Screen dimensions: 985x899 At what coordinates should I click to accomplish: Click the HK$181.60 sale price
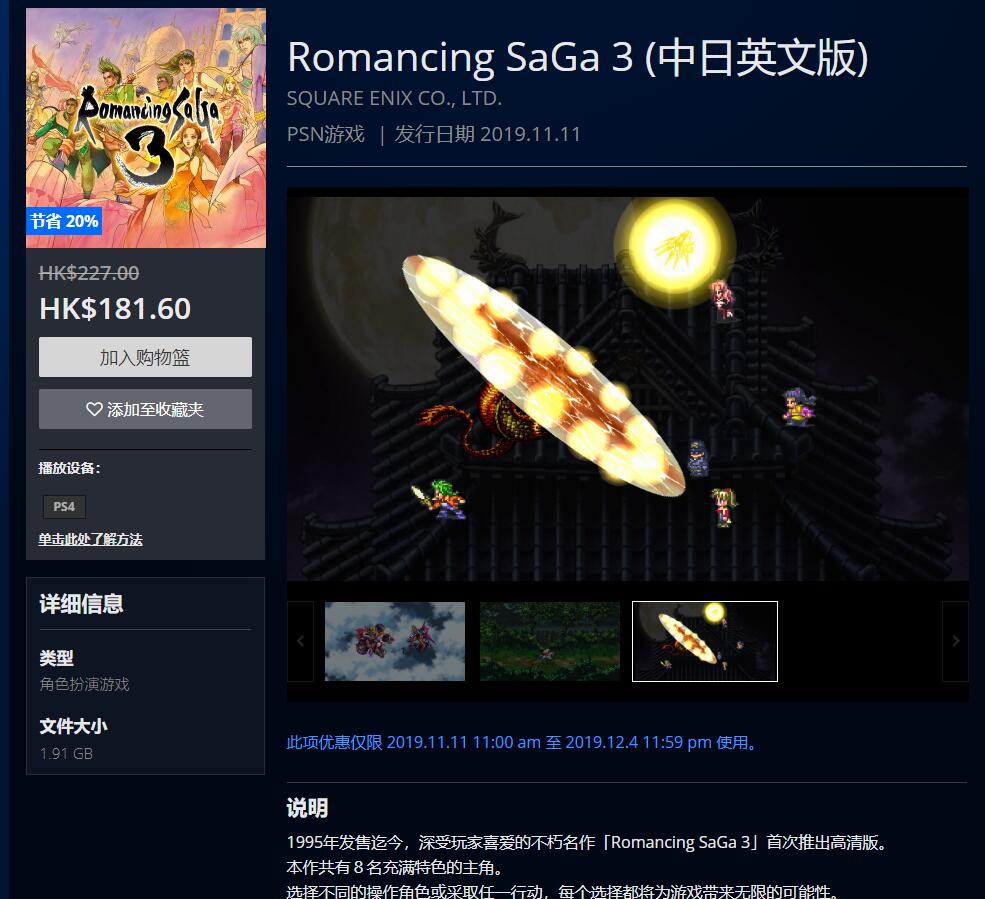115,308
